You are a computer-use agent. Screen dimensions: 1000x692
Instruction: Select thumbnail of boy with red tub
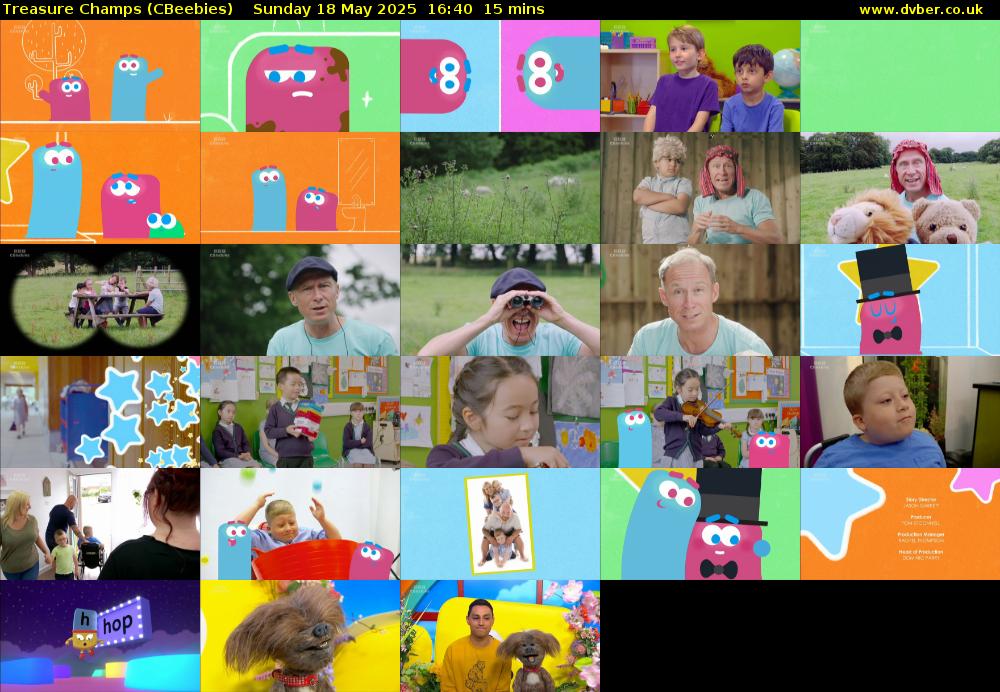(300, 524)
